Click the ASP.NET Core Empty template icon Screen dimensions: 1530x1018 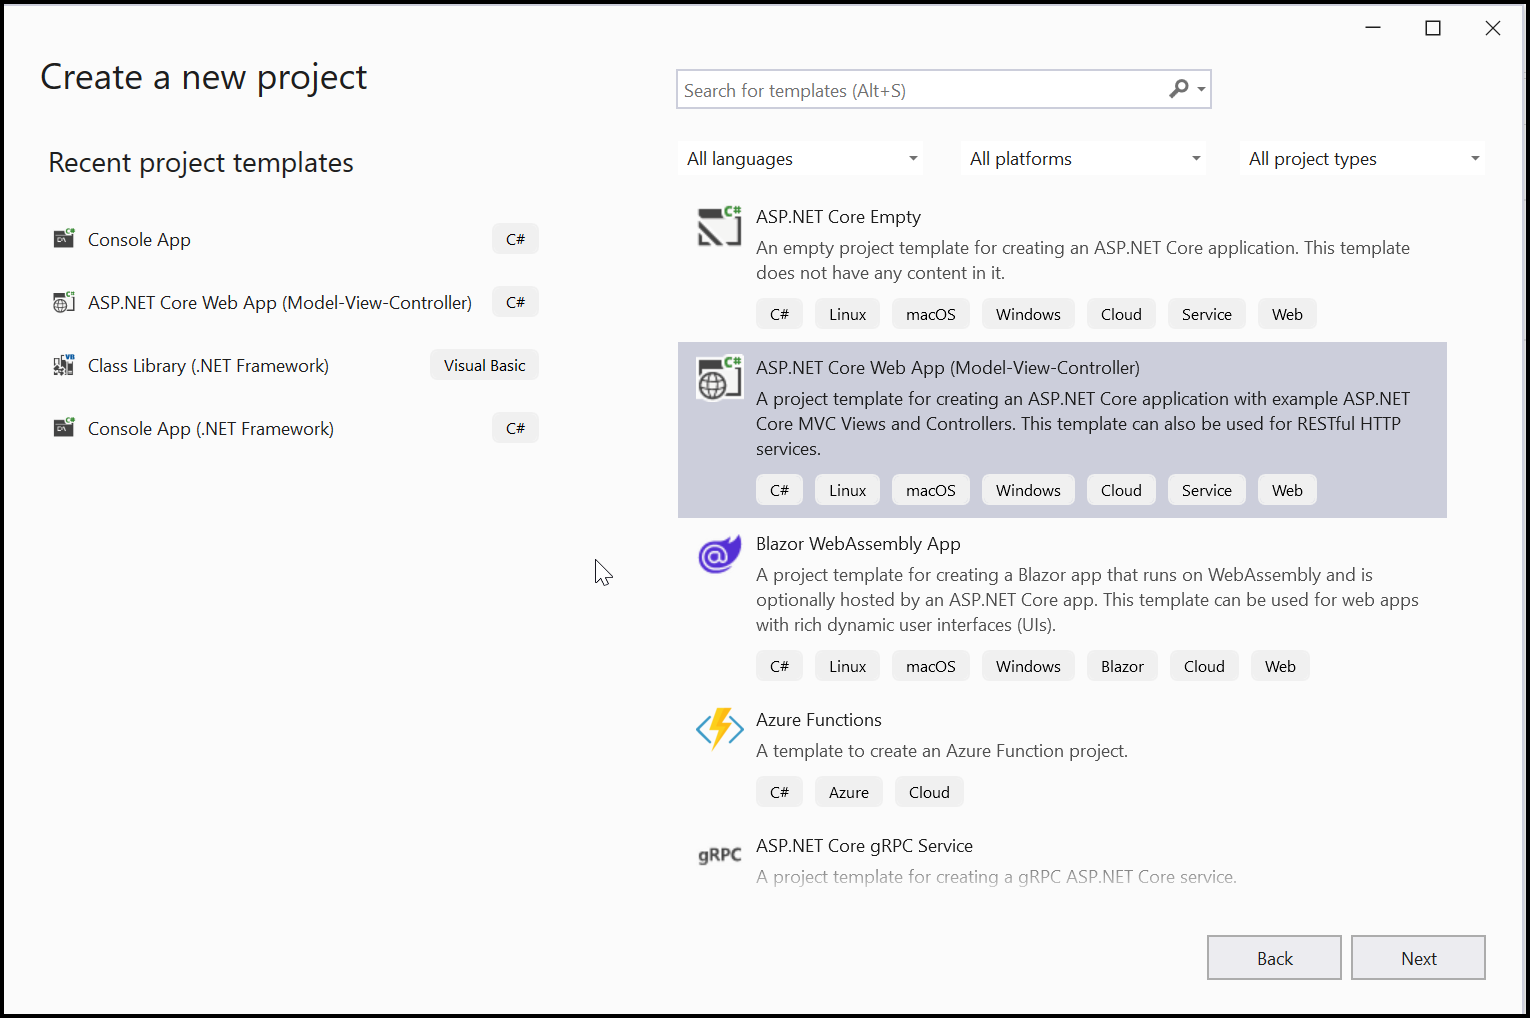[x=719, y=226]
